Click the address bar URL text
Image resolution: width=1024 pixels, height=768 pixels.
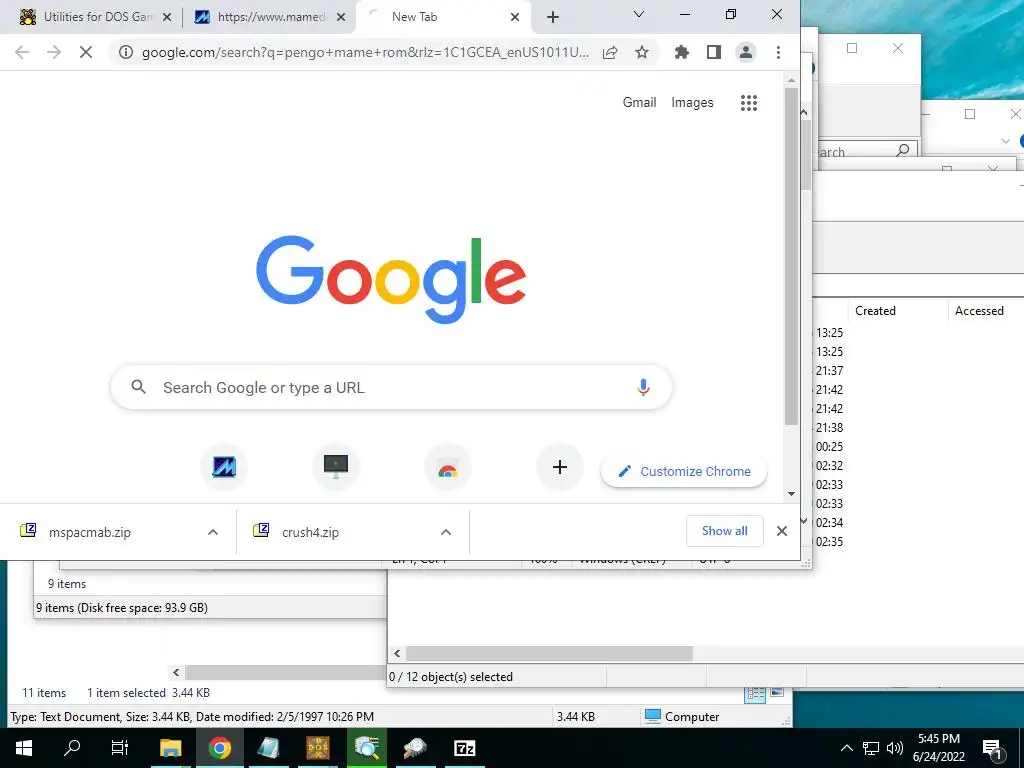click(365, 52)
